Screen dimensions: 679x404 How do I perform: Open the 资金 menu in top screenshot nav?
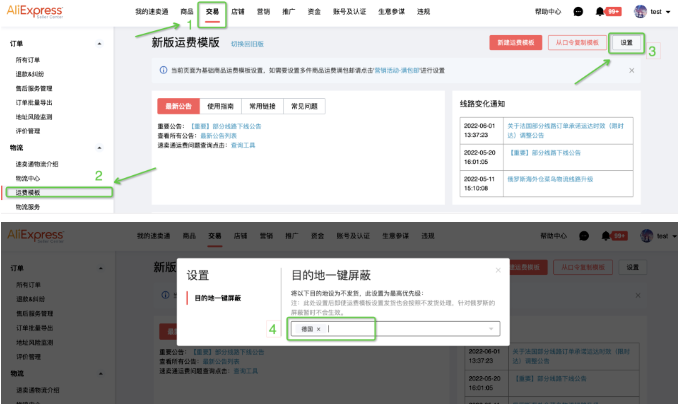pos(314,12)
